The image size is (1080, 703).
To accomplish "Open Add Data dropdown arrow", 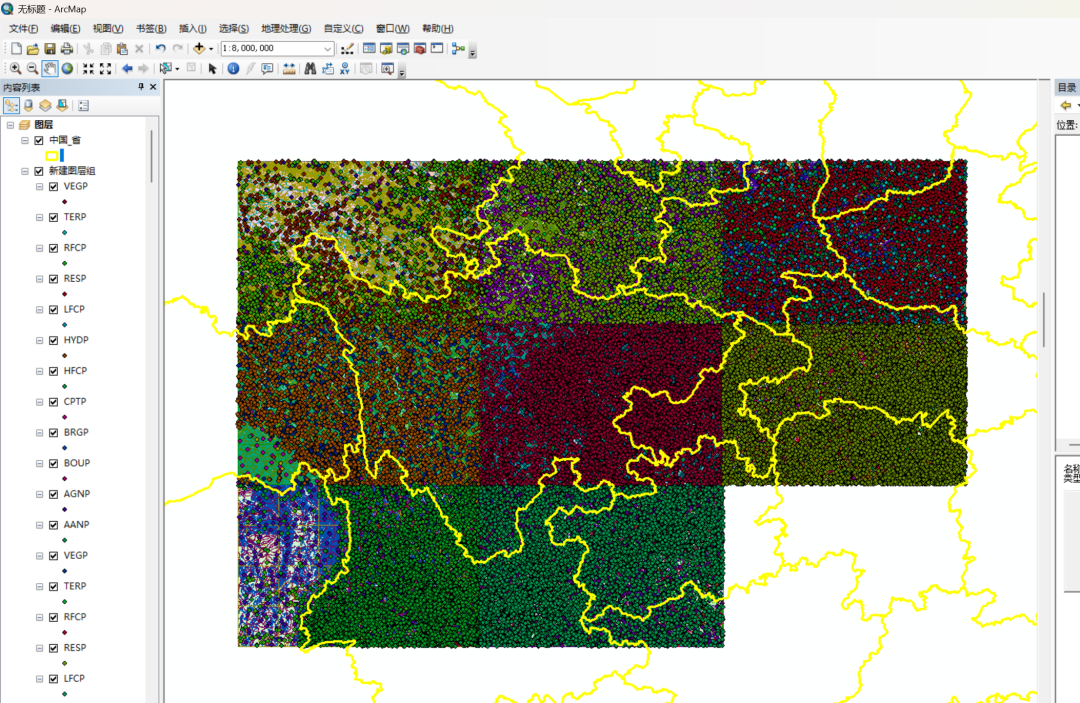I will click(211, 49).
